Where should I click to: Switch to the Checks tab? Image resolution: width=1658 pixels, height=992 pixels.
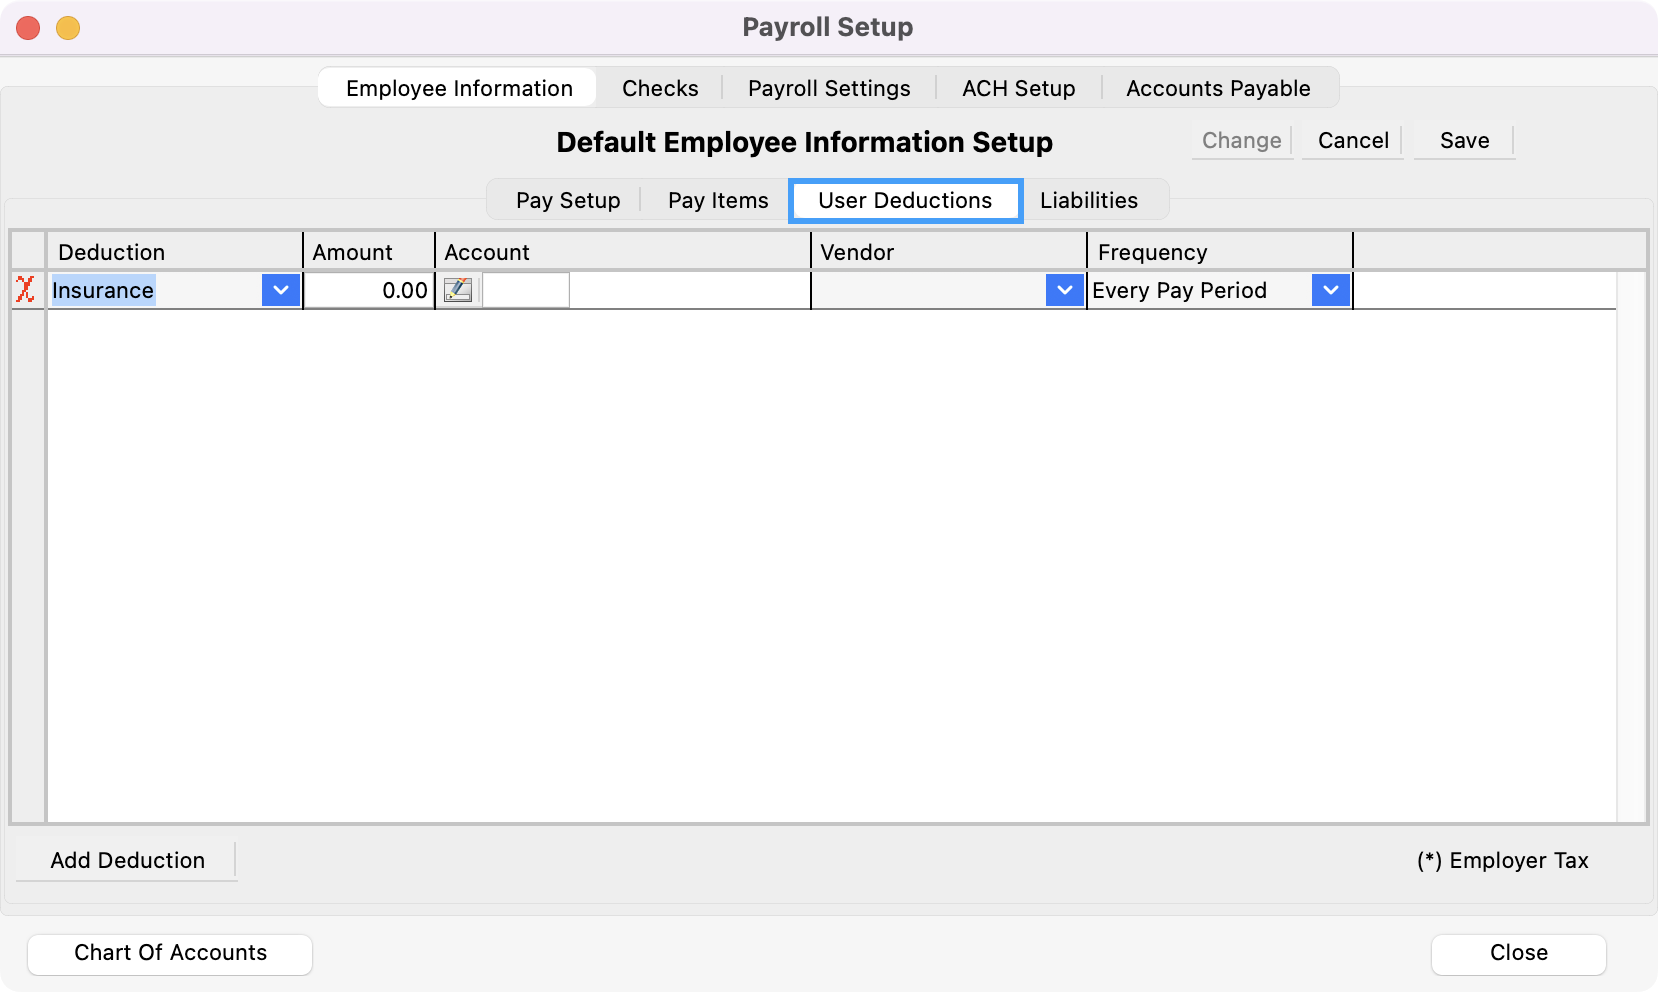[x=660, y=88]
